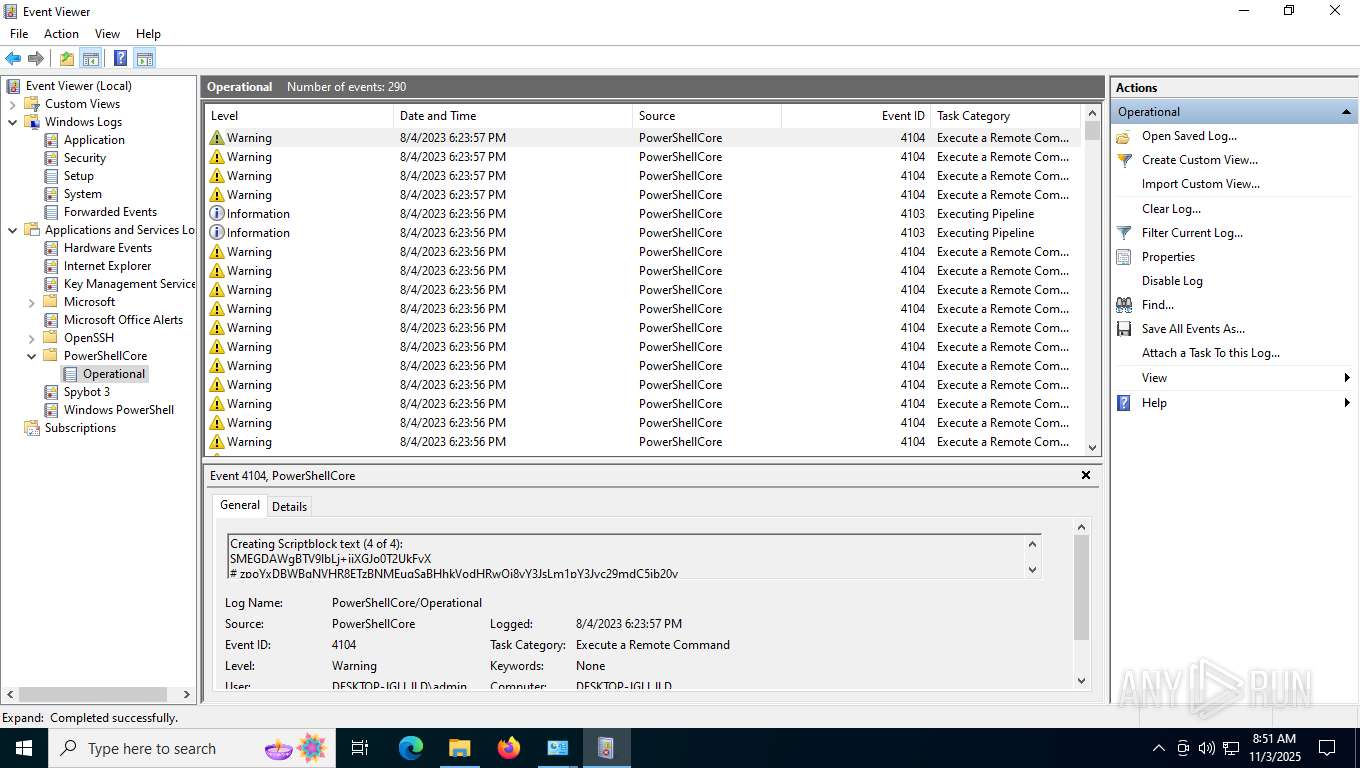Select the System log in tree

(82, 194)
